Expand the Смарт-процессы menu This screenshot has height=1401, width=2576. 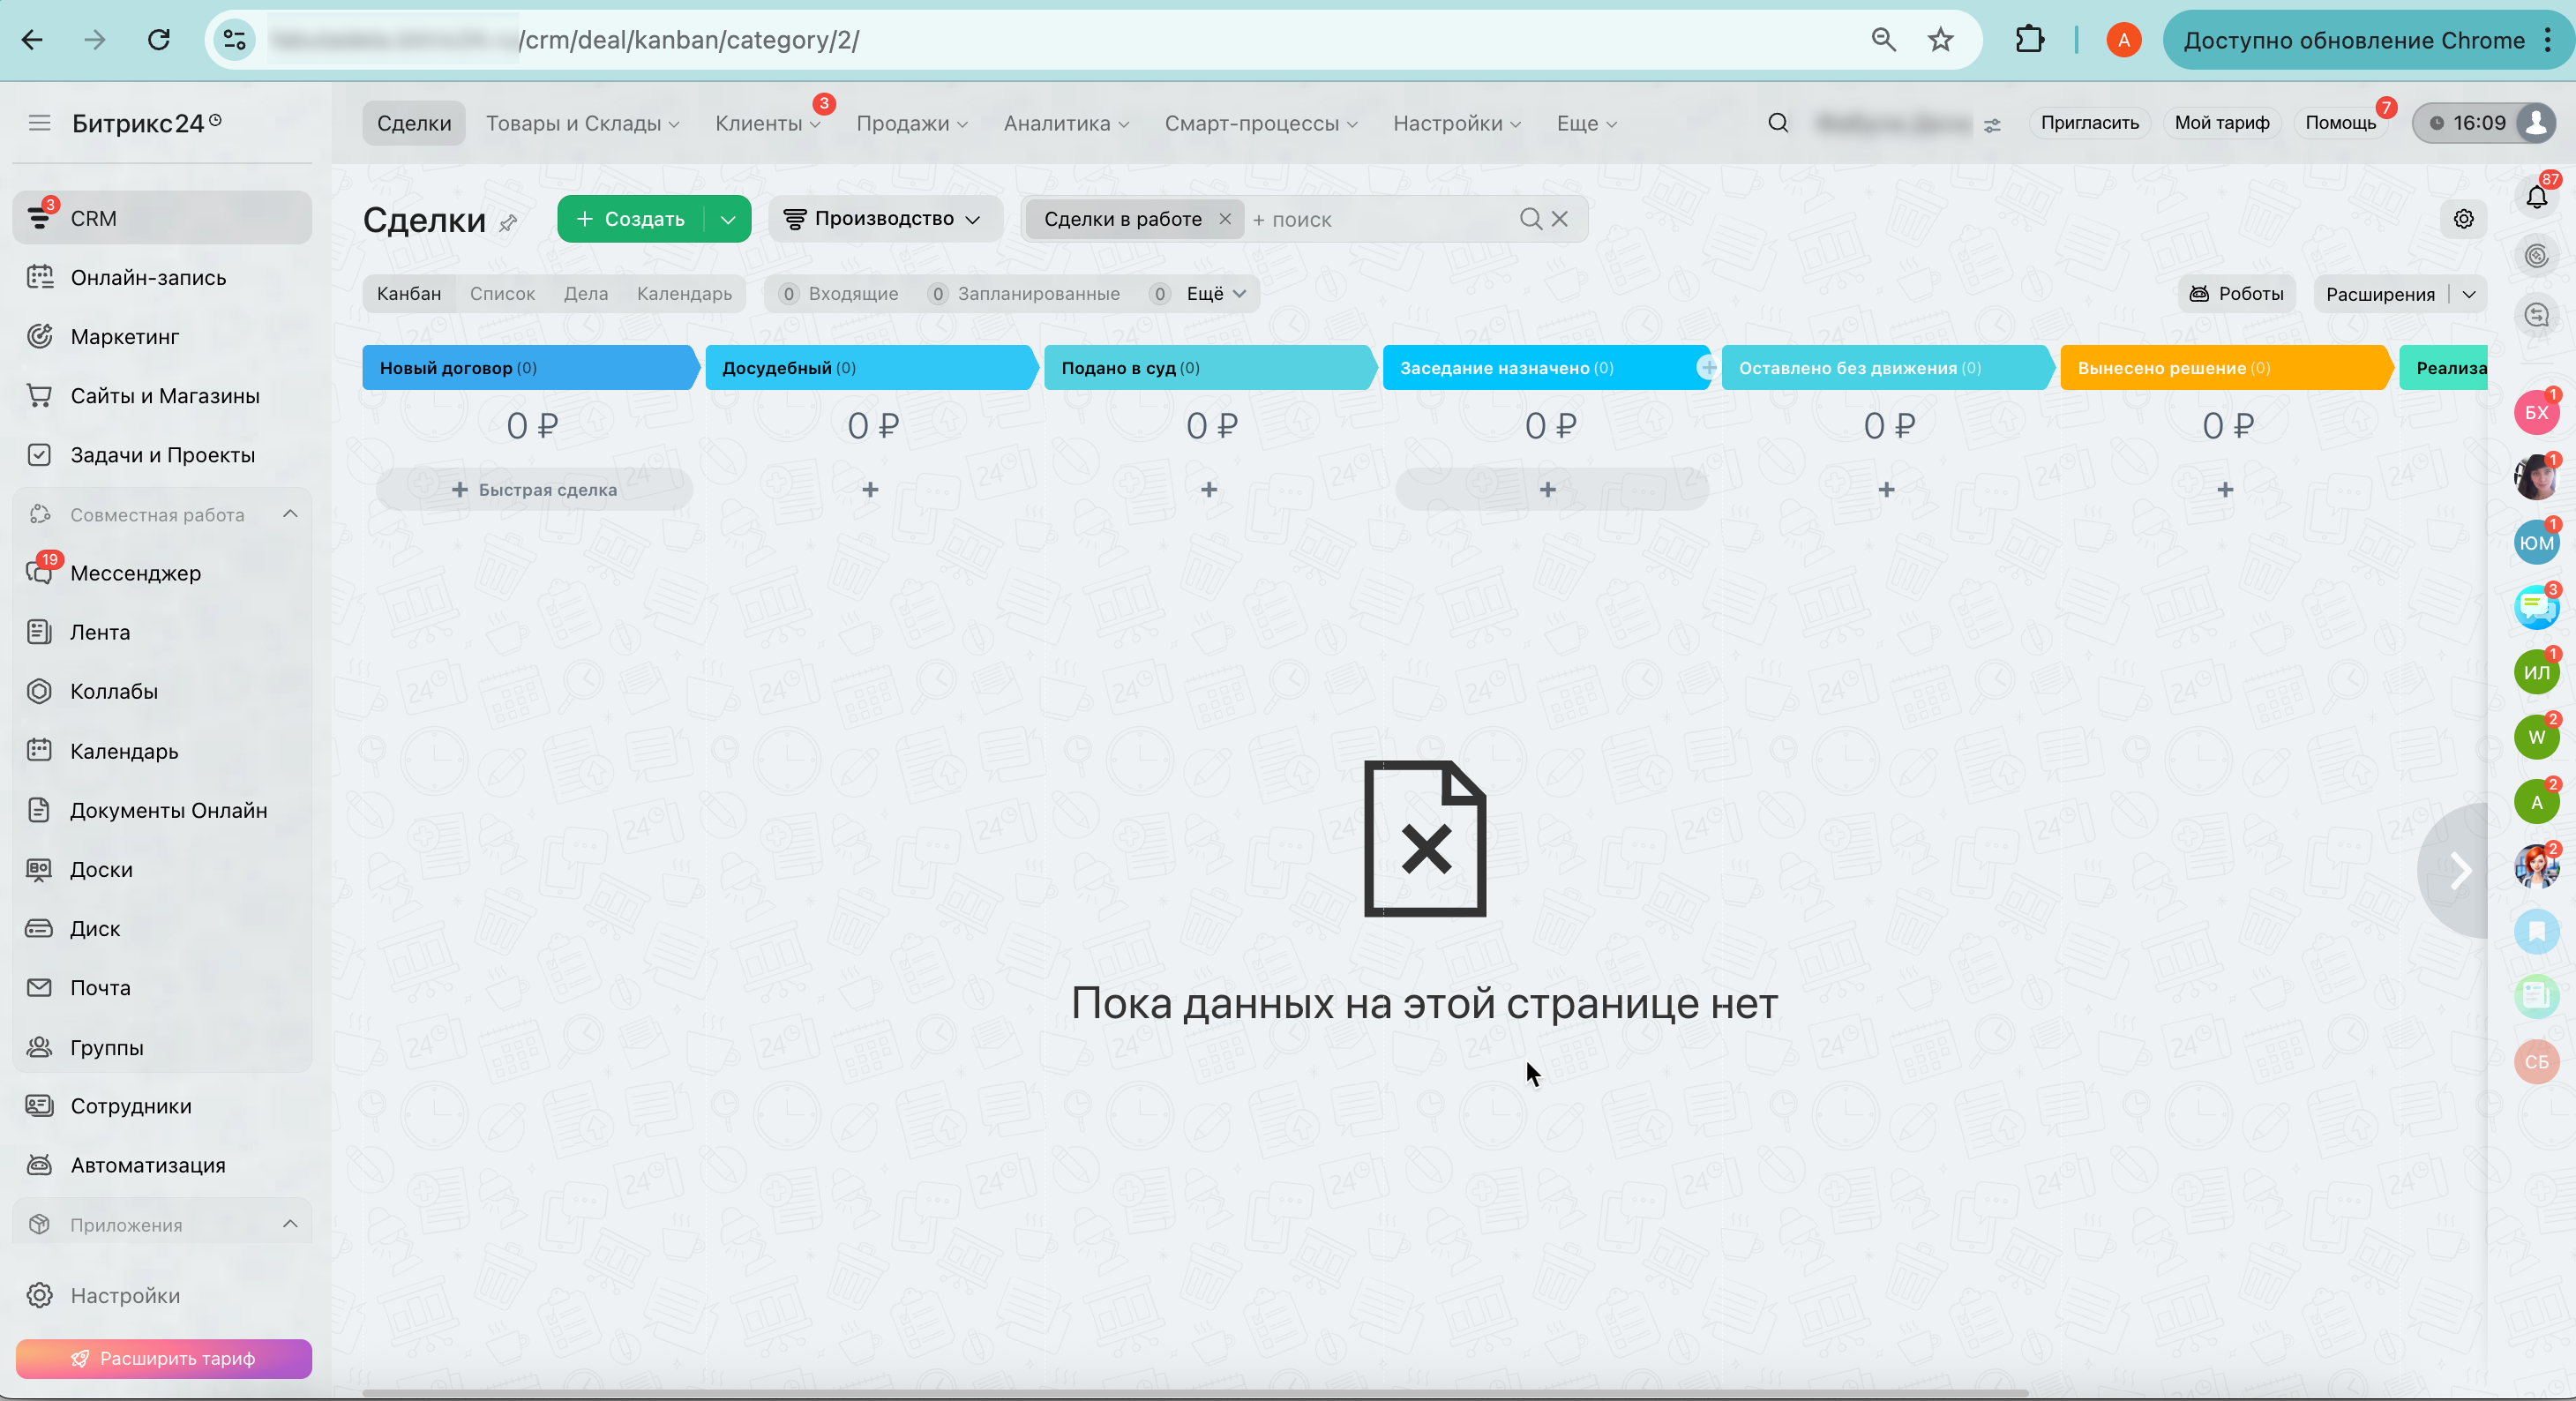coord(1260,123)
